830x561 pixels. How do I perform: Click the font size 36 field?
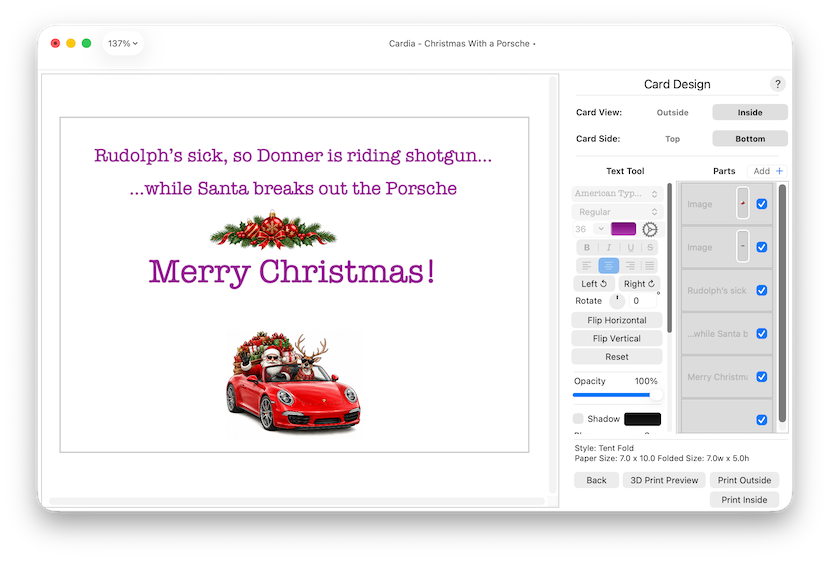pos(583,229)
